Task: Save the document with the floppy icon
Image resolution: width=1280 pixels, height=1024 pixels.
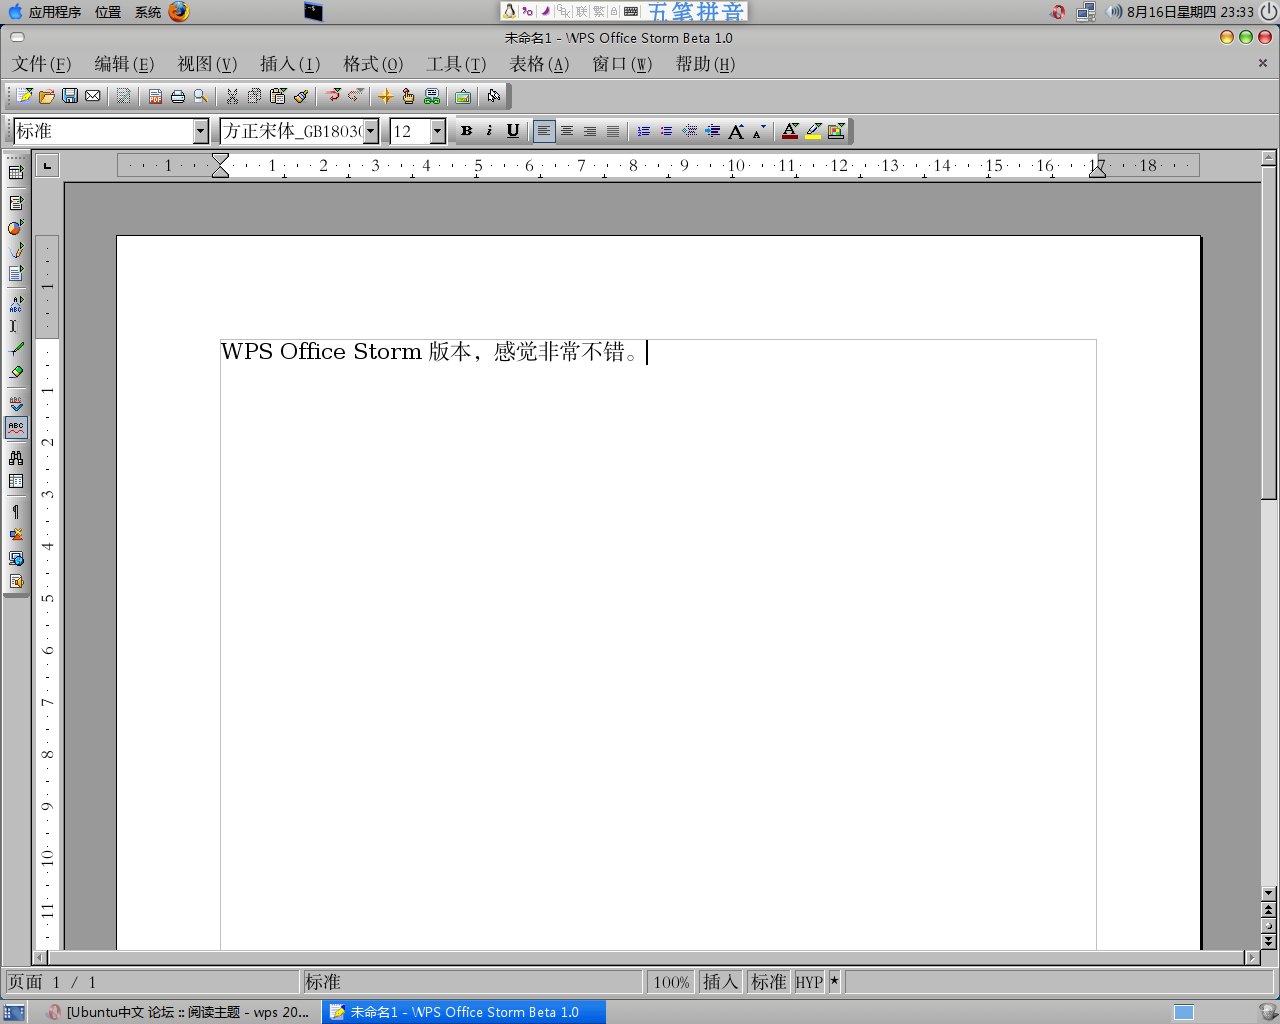Action: pyautogui.click(x=70, y=96)
